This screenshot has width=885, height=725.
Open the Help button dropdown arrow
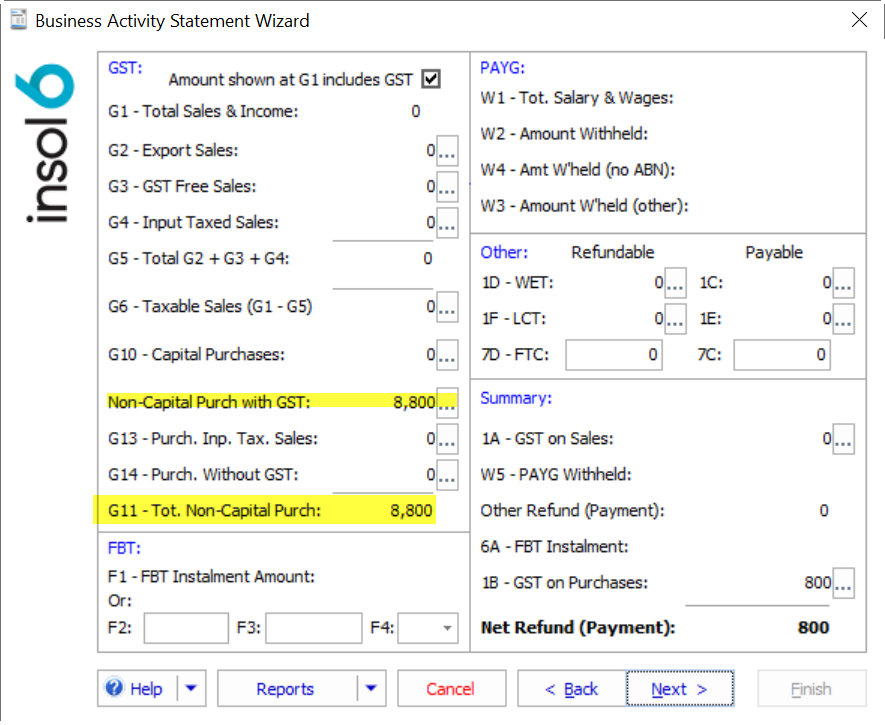click(x=191, y=689)
